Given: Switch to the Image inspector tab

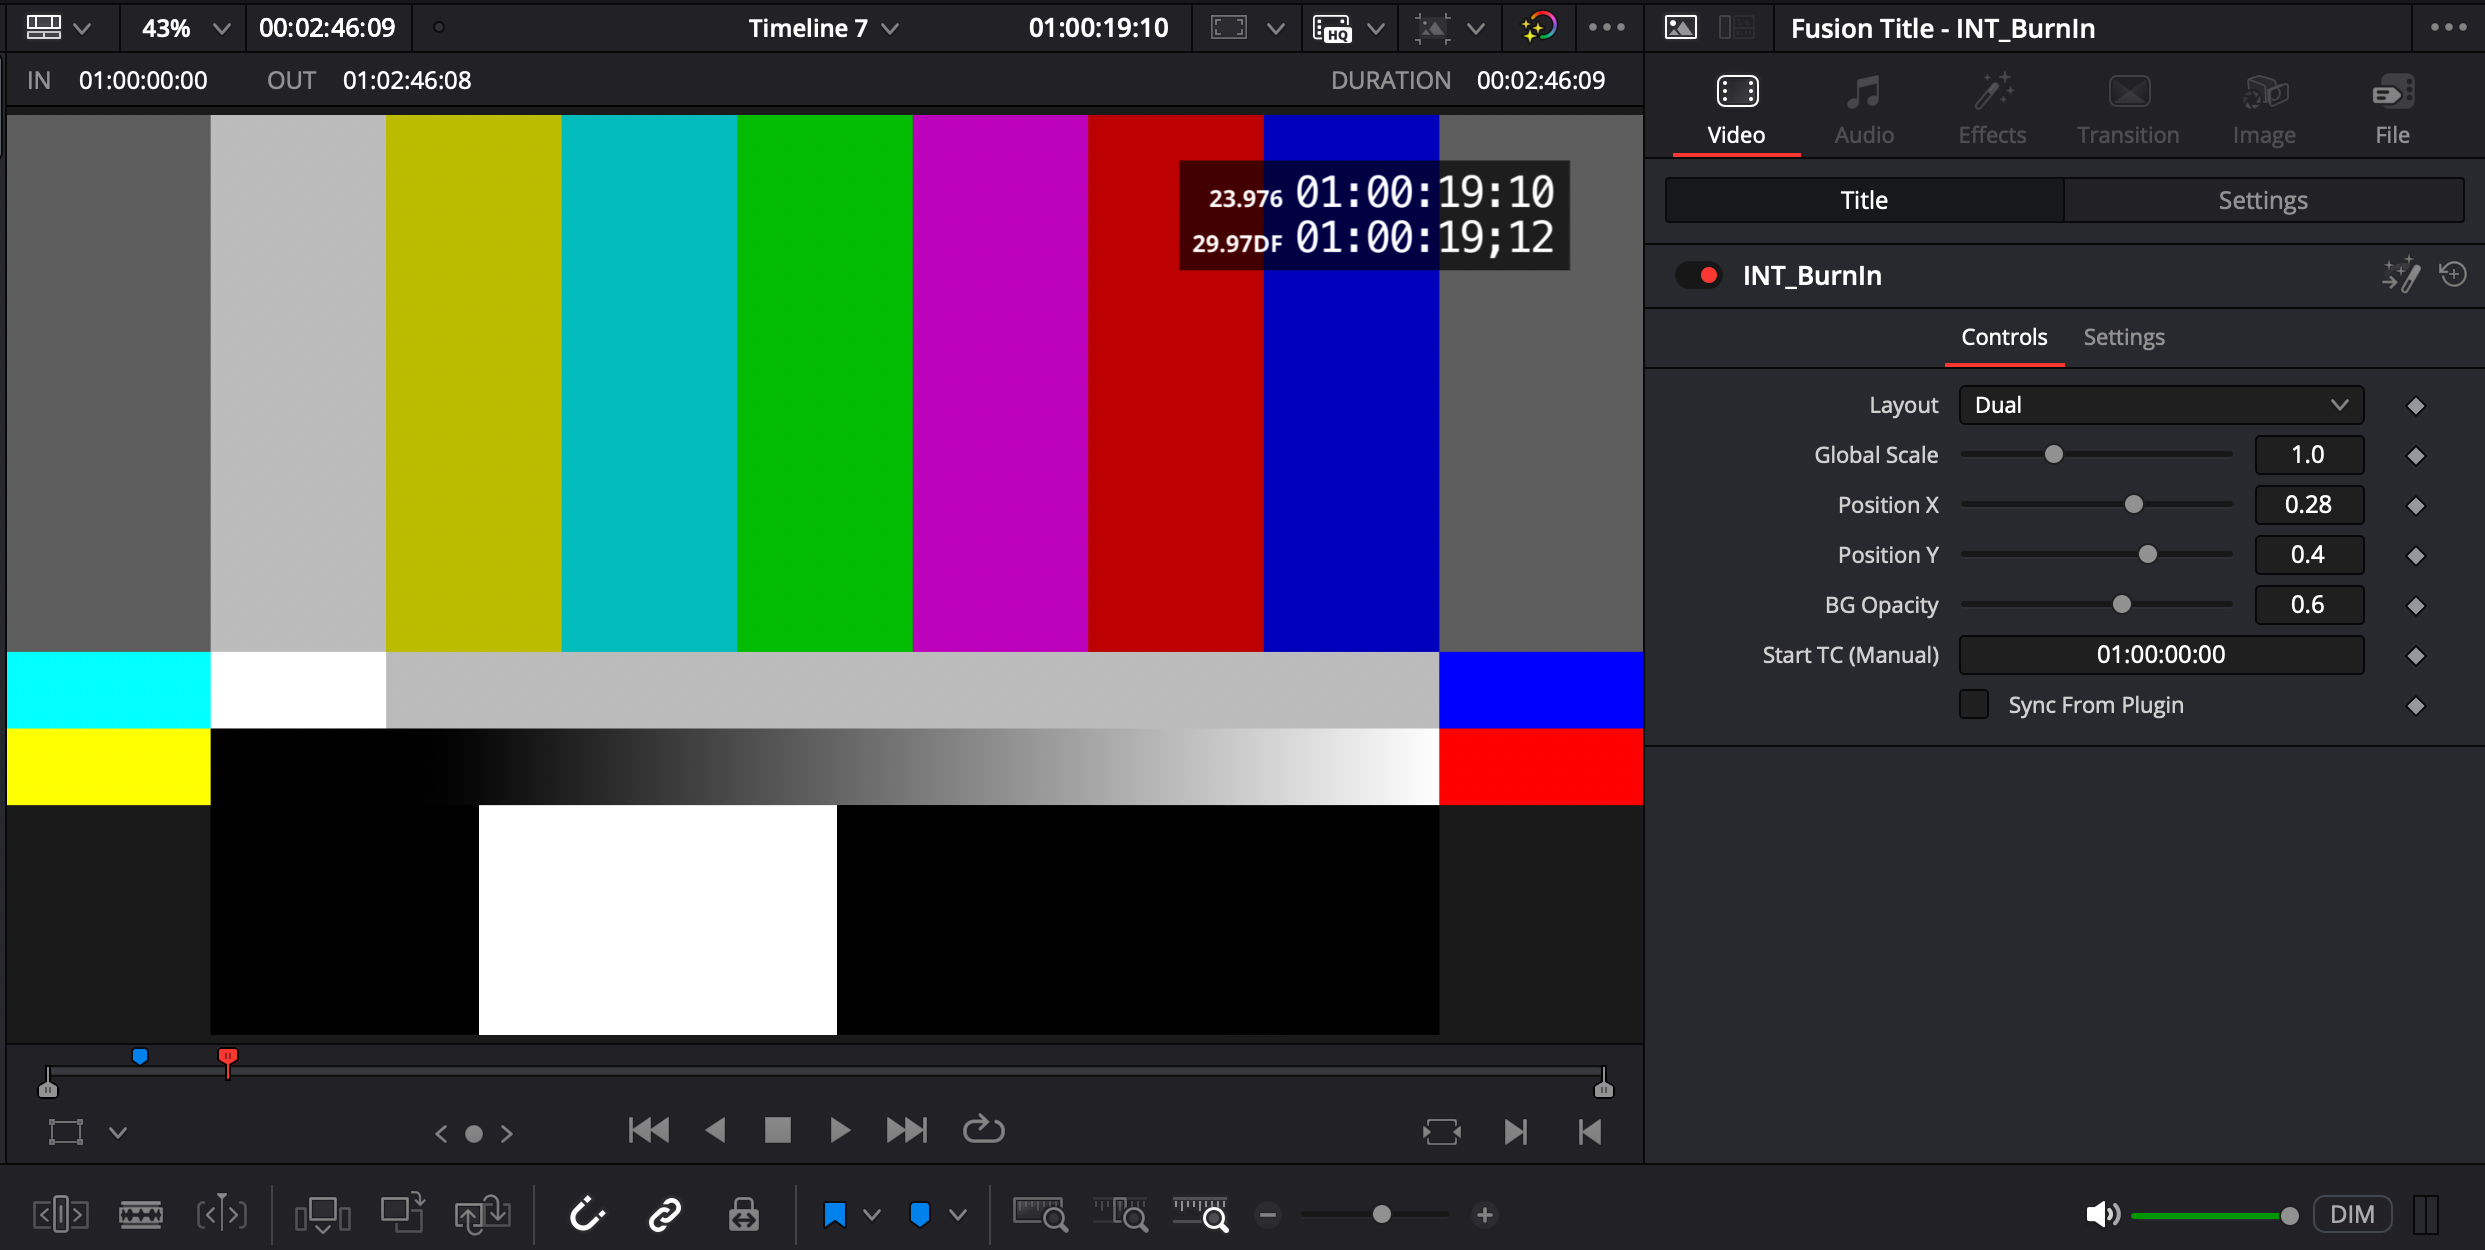Looking at the screenshot, I should [x=2265, y=110].
